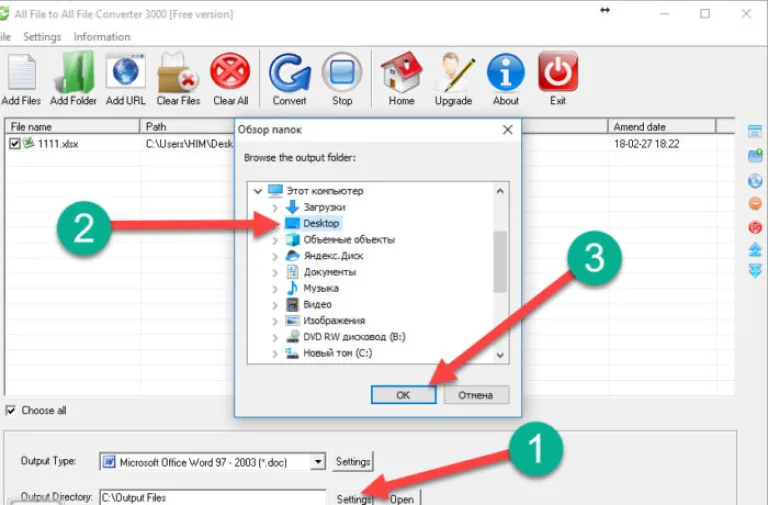The height and width of the screenshot is (505, 768).
Task: Click the Excel icon beside 1111.xlsx
Action: [x=29, y=143]
